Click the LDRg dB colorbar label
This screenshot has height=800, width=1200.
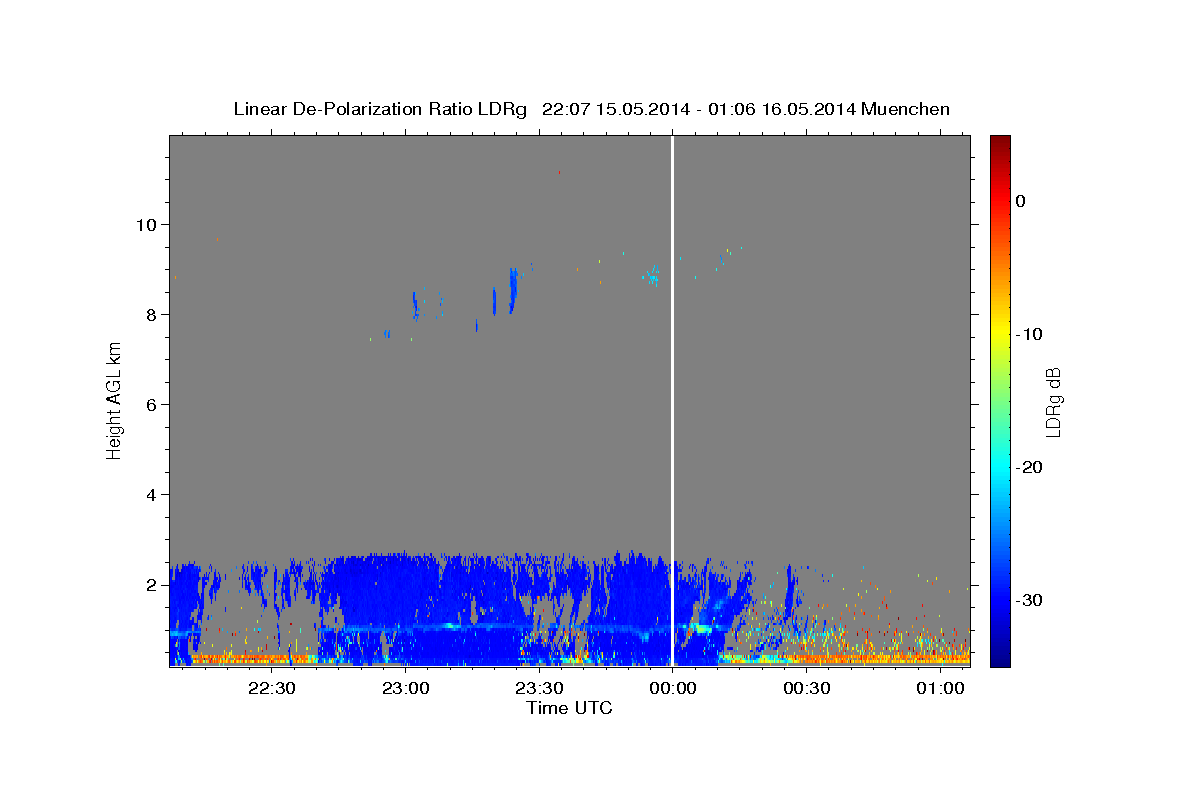(x=1053, y=401)
